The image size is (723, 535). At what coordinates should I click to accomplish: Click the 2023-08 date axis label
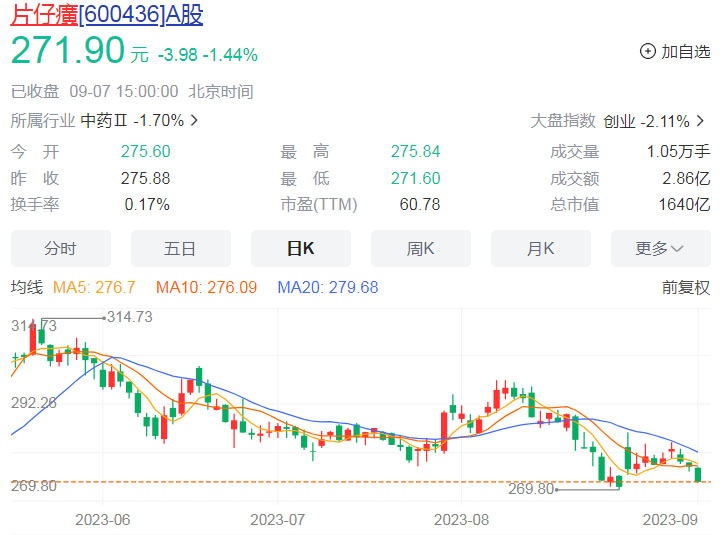tap(461, 520)
